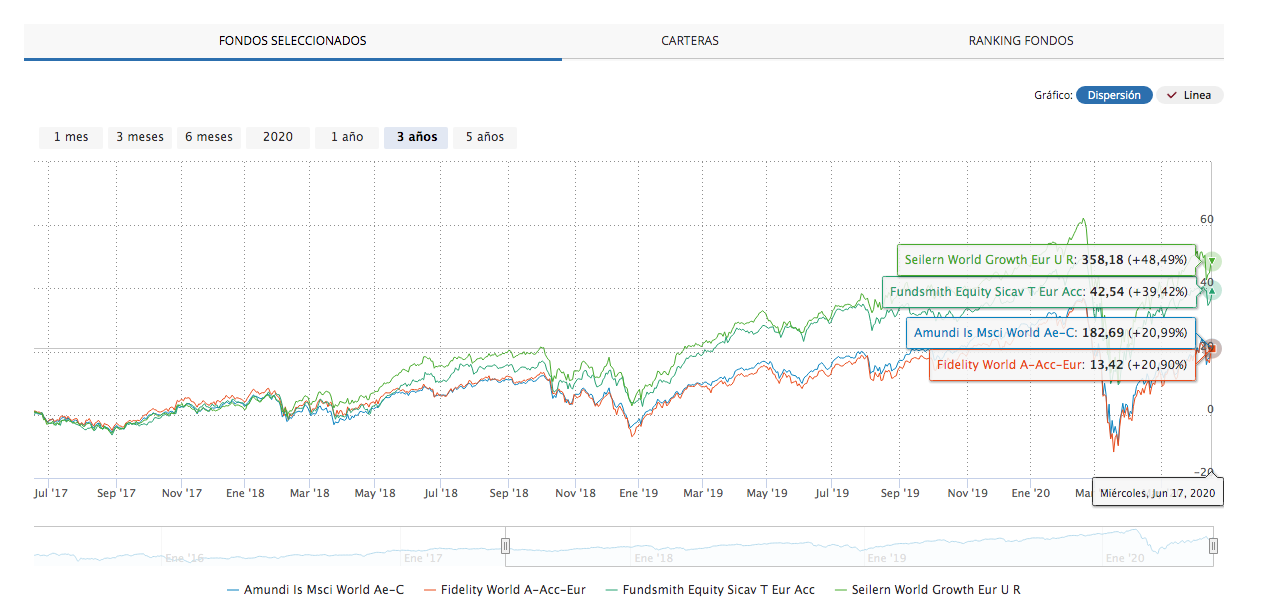1277x612 pixels.
Task: Click the Jul '17 axis label
Action: pos(51,493)
